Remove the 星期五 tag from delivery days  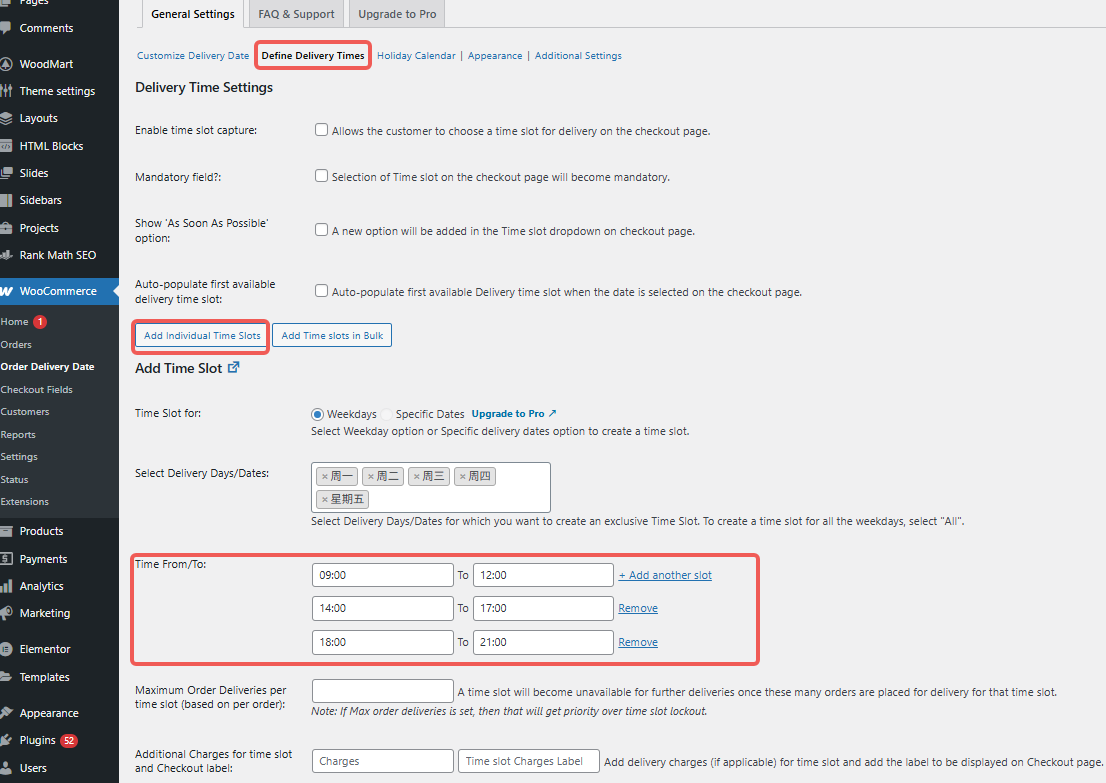pos(324,499)
